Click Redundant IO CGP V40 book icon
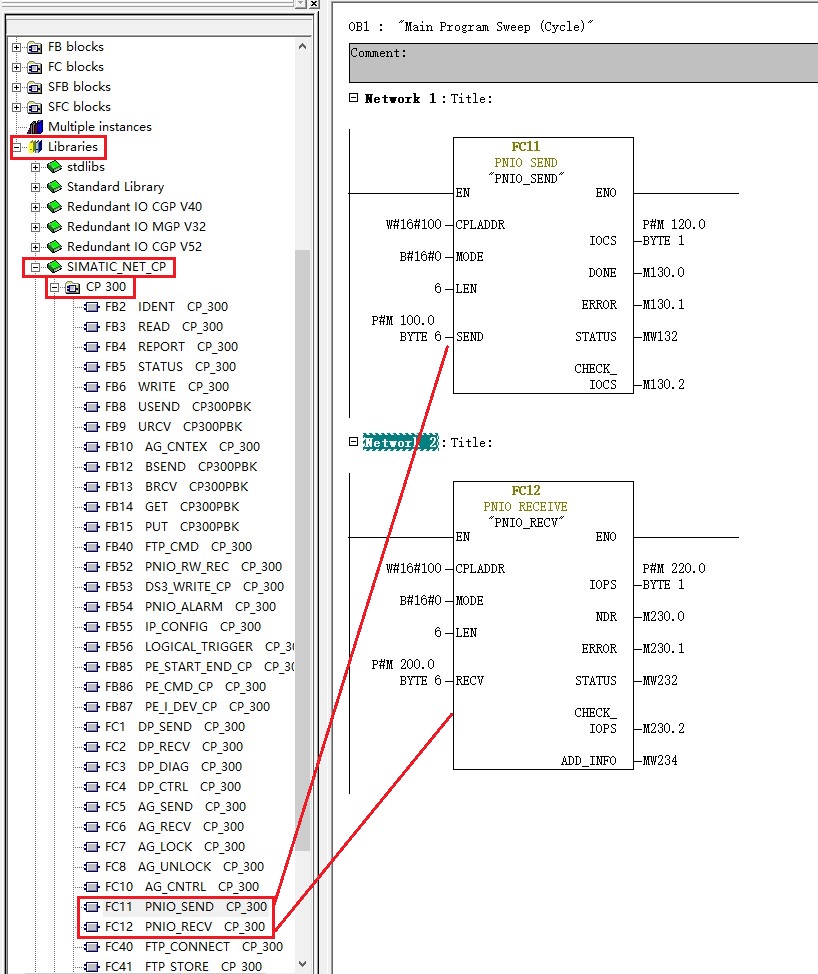Viewport: 818px width, 974px height. point(55,206)
